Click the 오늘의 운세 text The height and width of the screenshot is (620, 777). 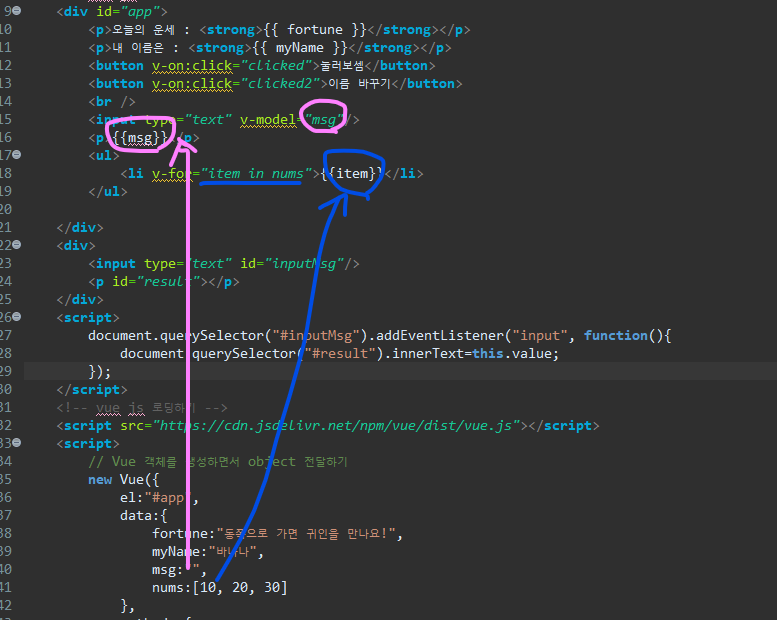[x=143, y=30]
